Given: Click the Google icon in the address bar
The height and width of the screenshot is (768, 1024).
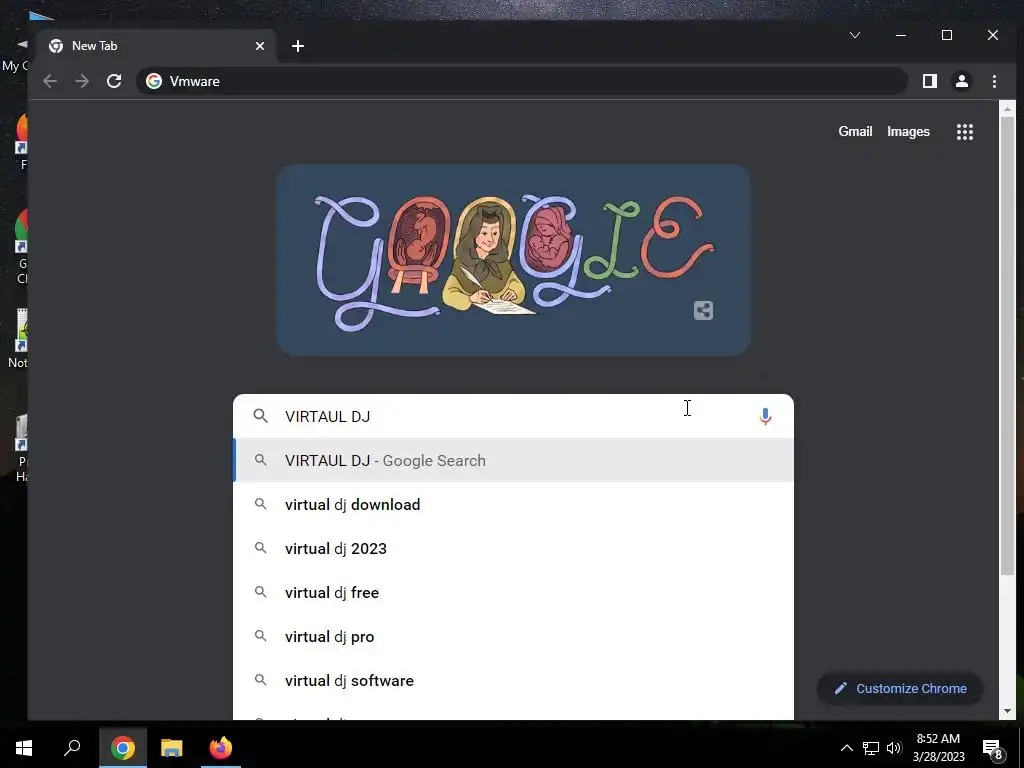Looking at the screenshot, I should coord(154,81).
